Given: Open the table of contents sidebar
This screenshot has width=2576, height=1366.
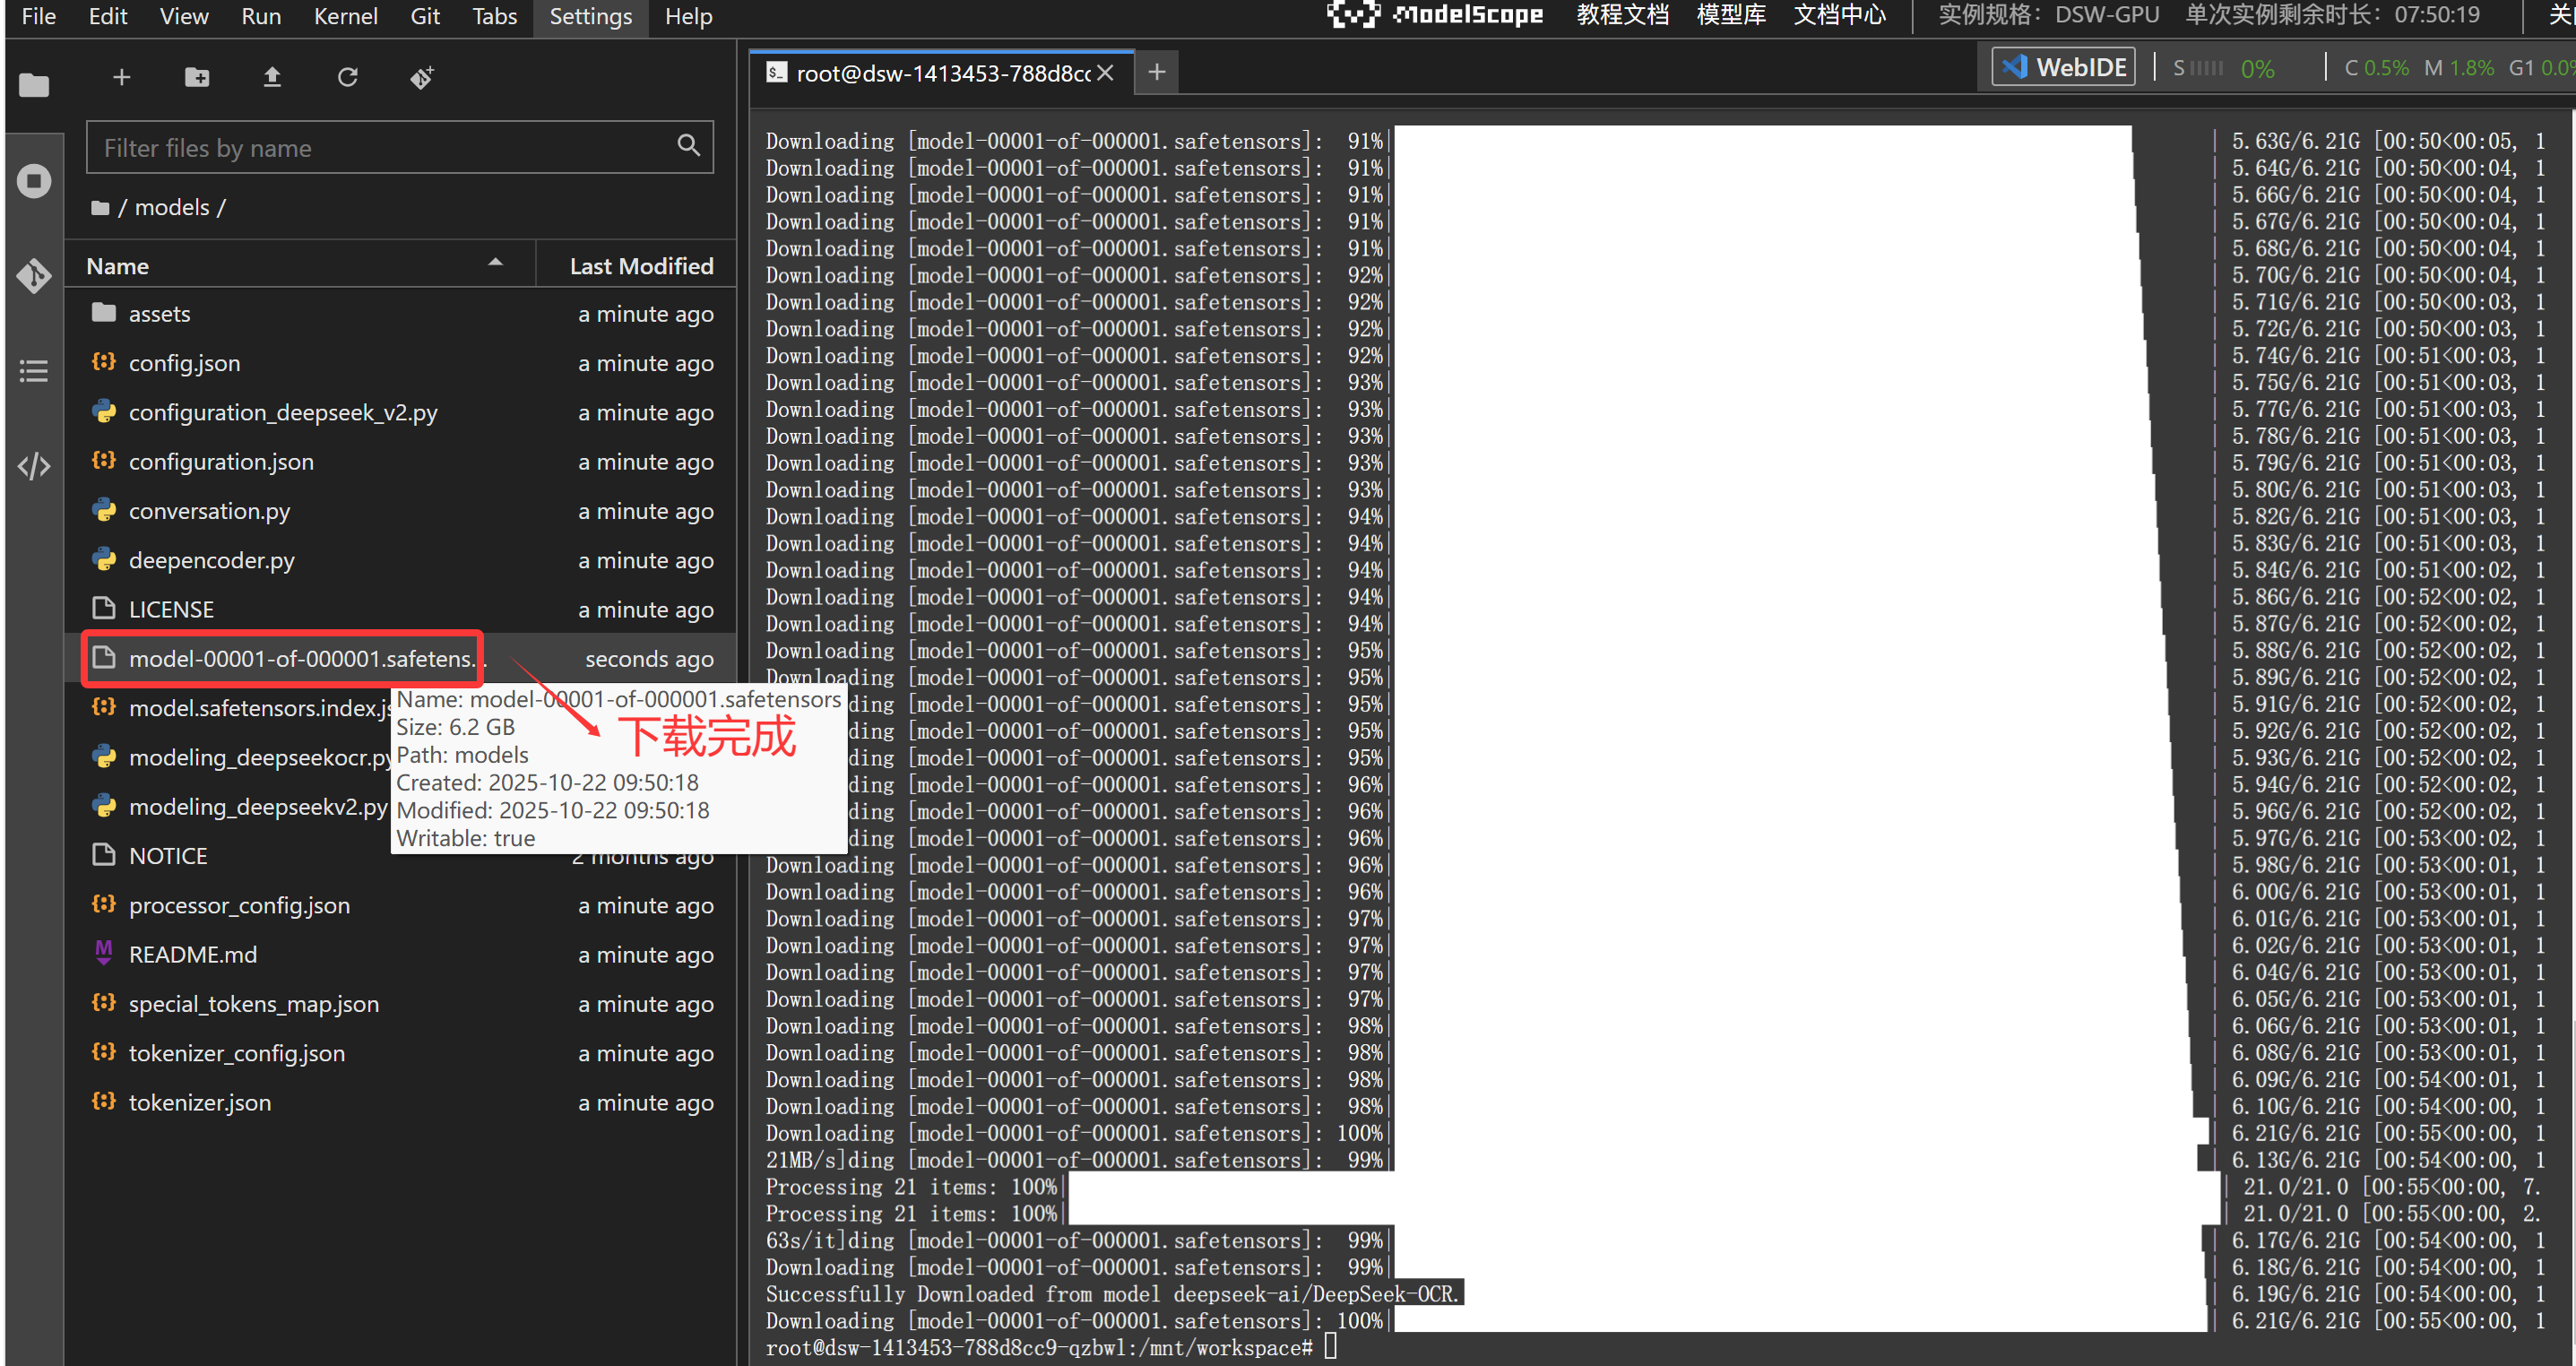Looking at the screenshot, I should [x=34, y=372].
